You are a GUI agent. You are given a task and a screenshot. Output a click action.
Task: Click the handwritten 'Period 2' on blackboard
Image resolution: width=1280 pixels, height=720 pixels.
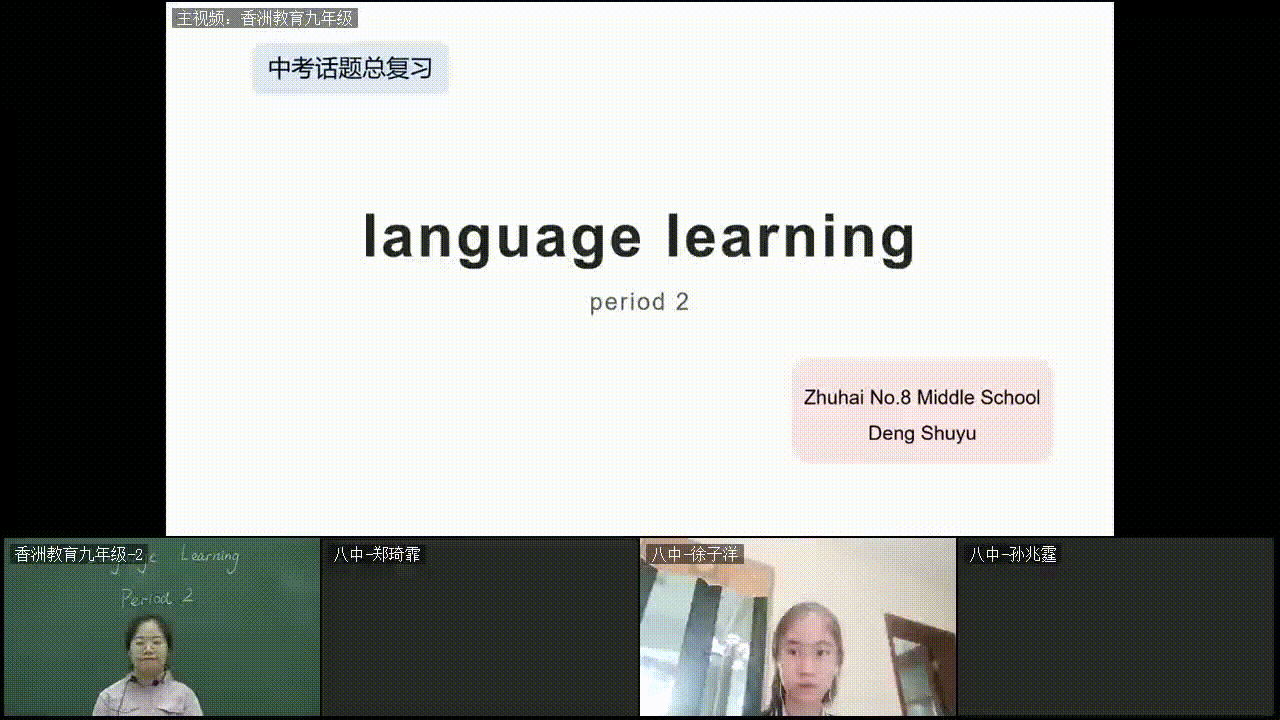(157, 598)
